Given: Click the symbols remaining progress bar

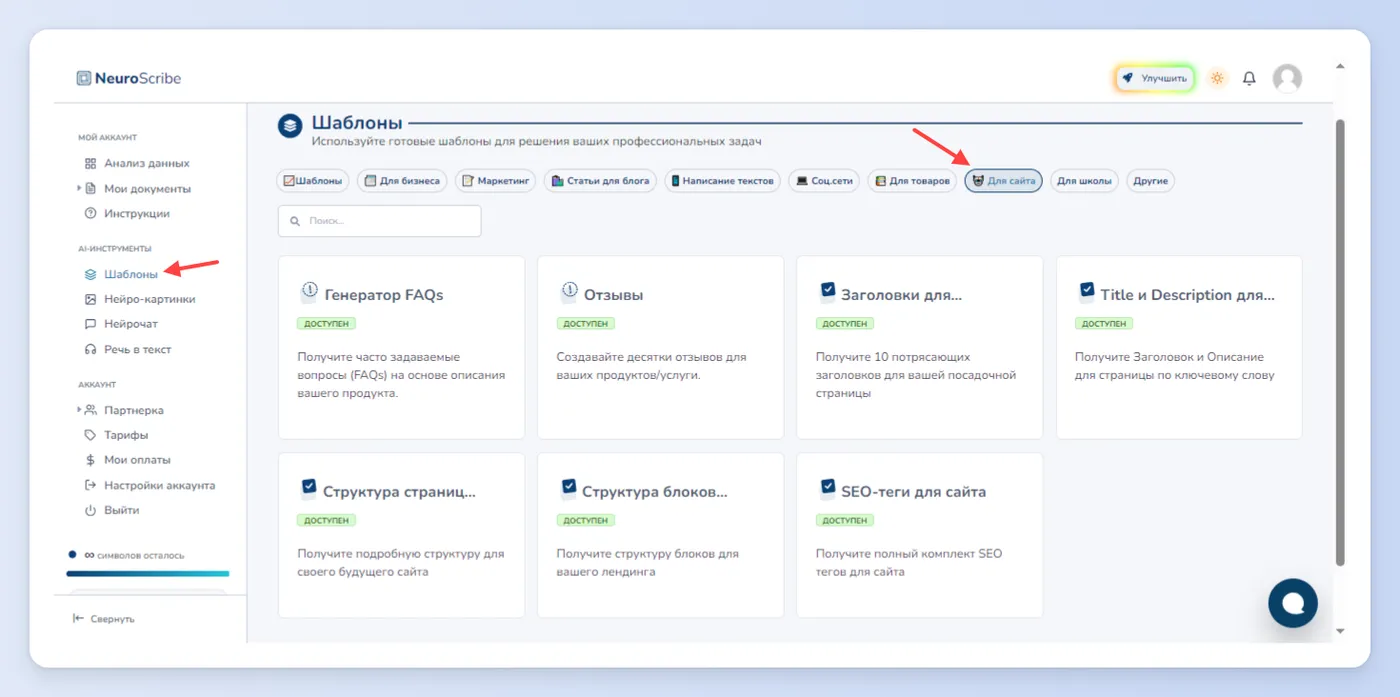Looking at the screenshot, I should 148,574.
